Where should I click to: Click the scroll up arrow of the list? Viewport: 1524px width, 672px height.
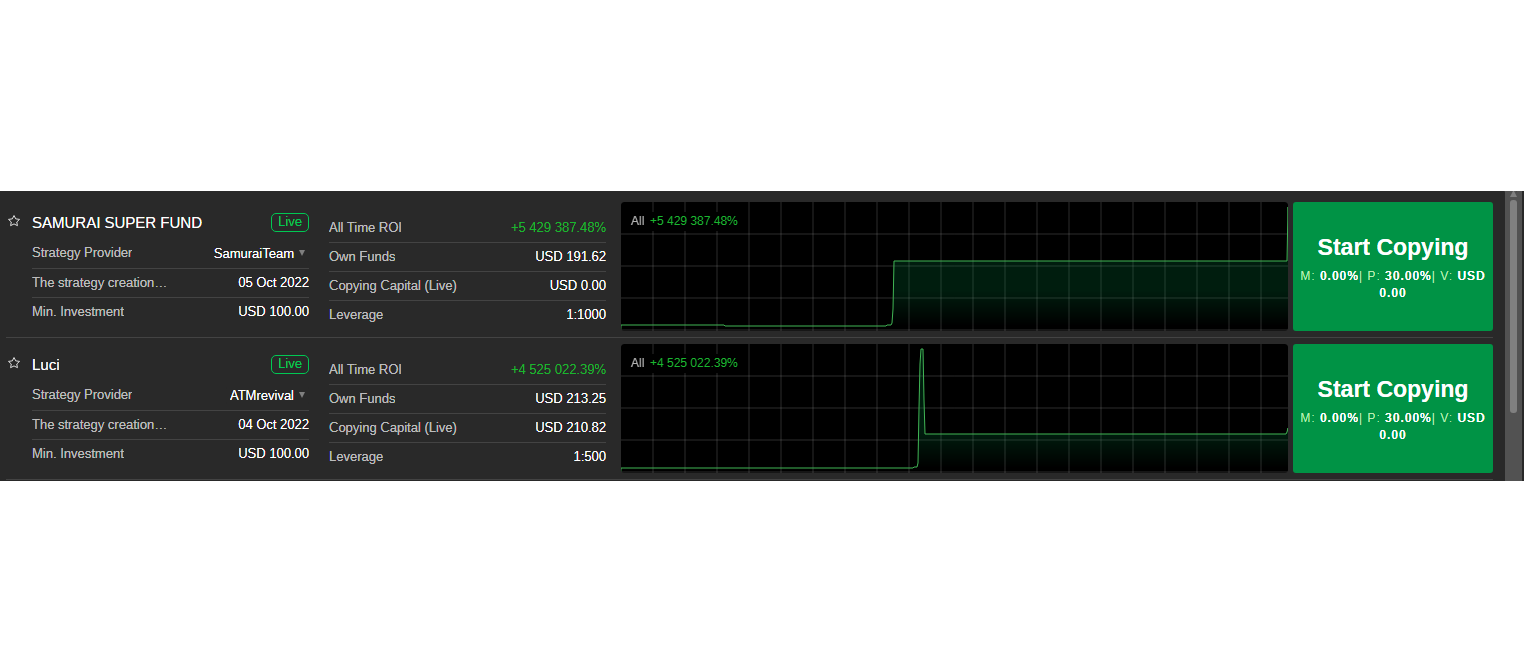pos(1513,195)
